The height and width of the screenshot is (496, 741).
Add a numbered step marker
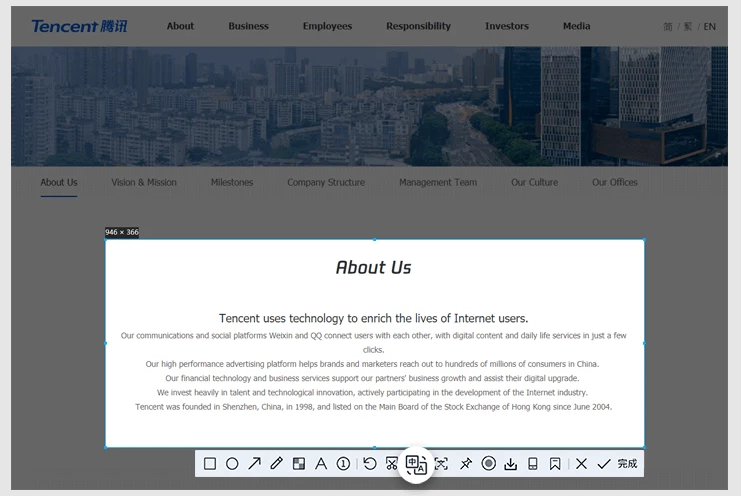343,464
